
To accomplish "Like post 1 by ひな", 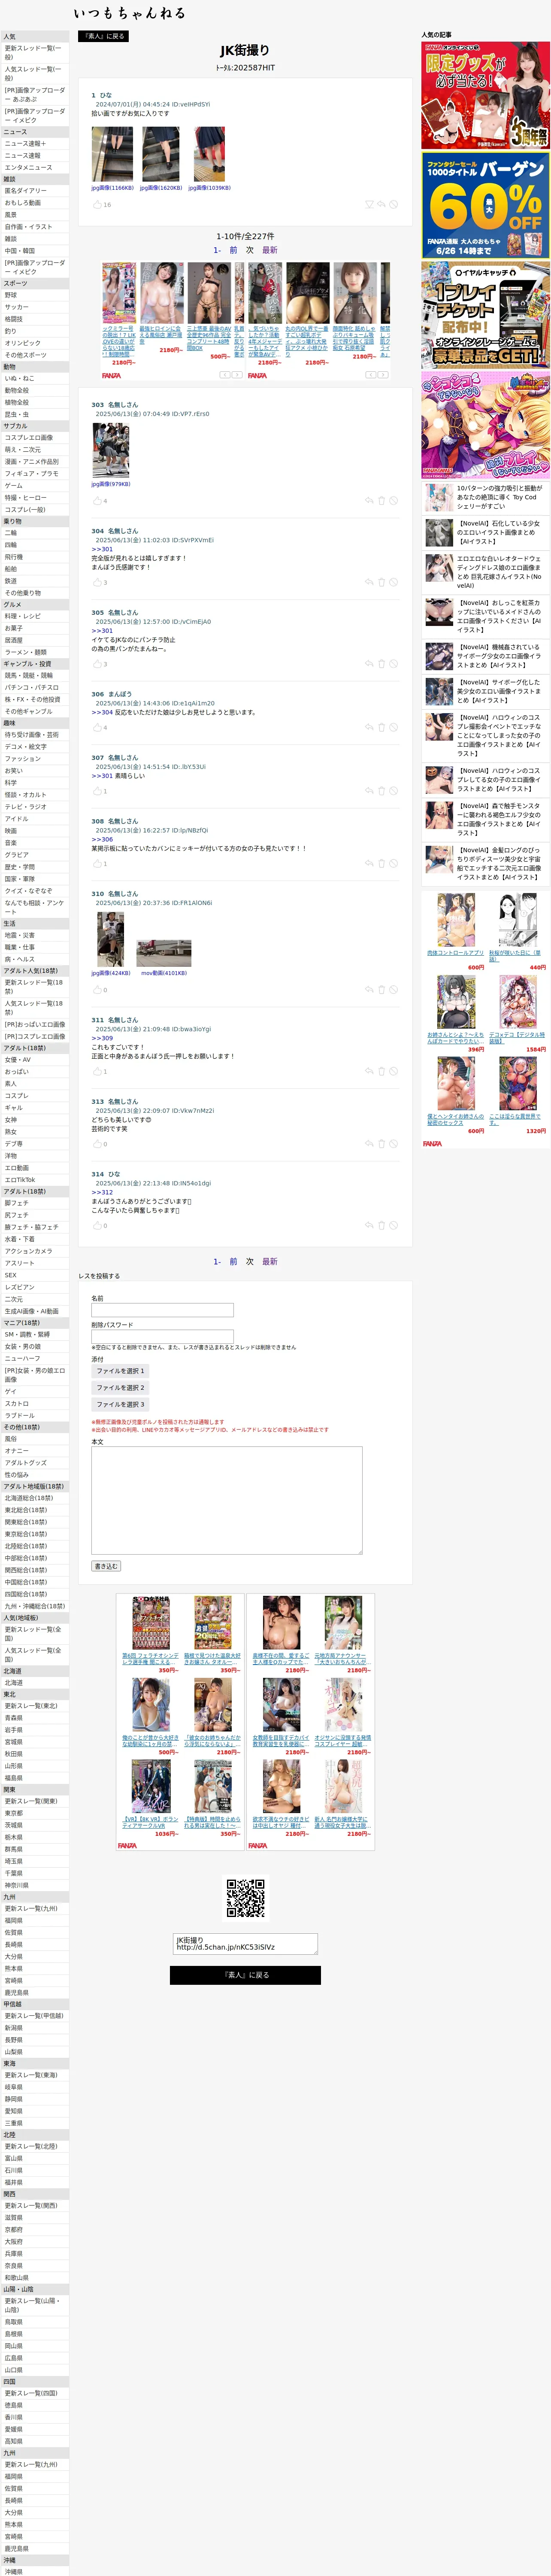I will tap(97, 204).
